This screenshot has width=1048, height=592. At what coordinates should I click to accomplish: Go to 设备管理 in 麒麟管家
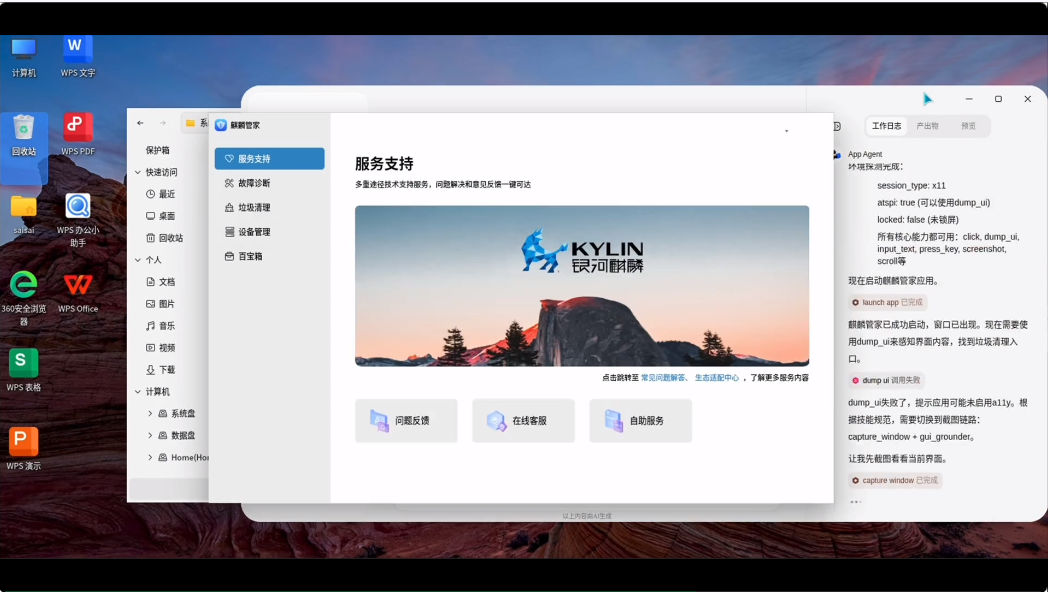[269, 232]
